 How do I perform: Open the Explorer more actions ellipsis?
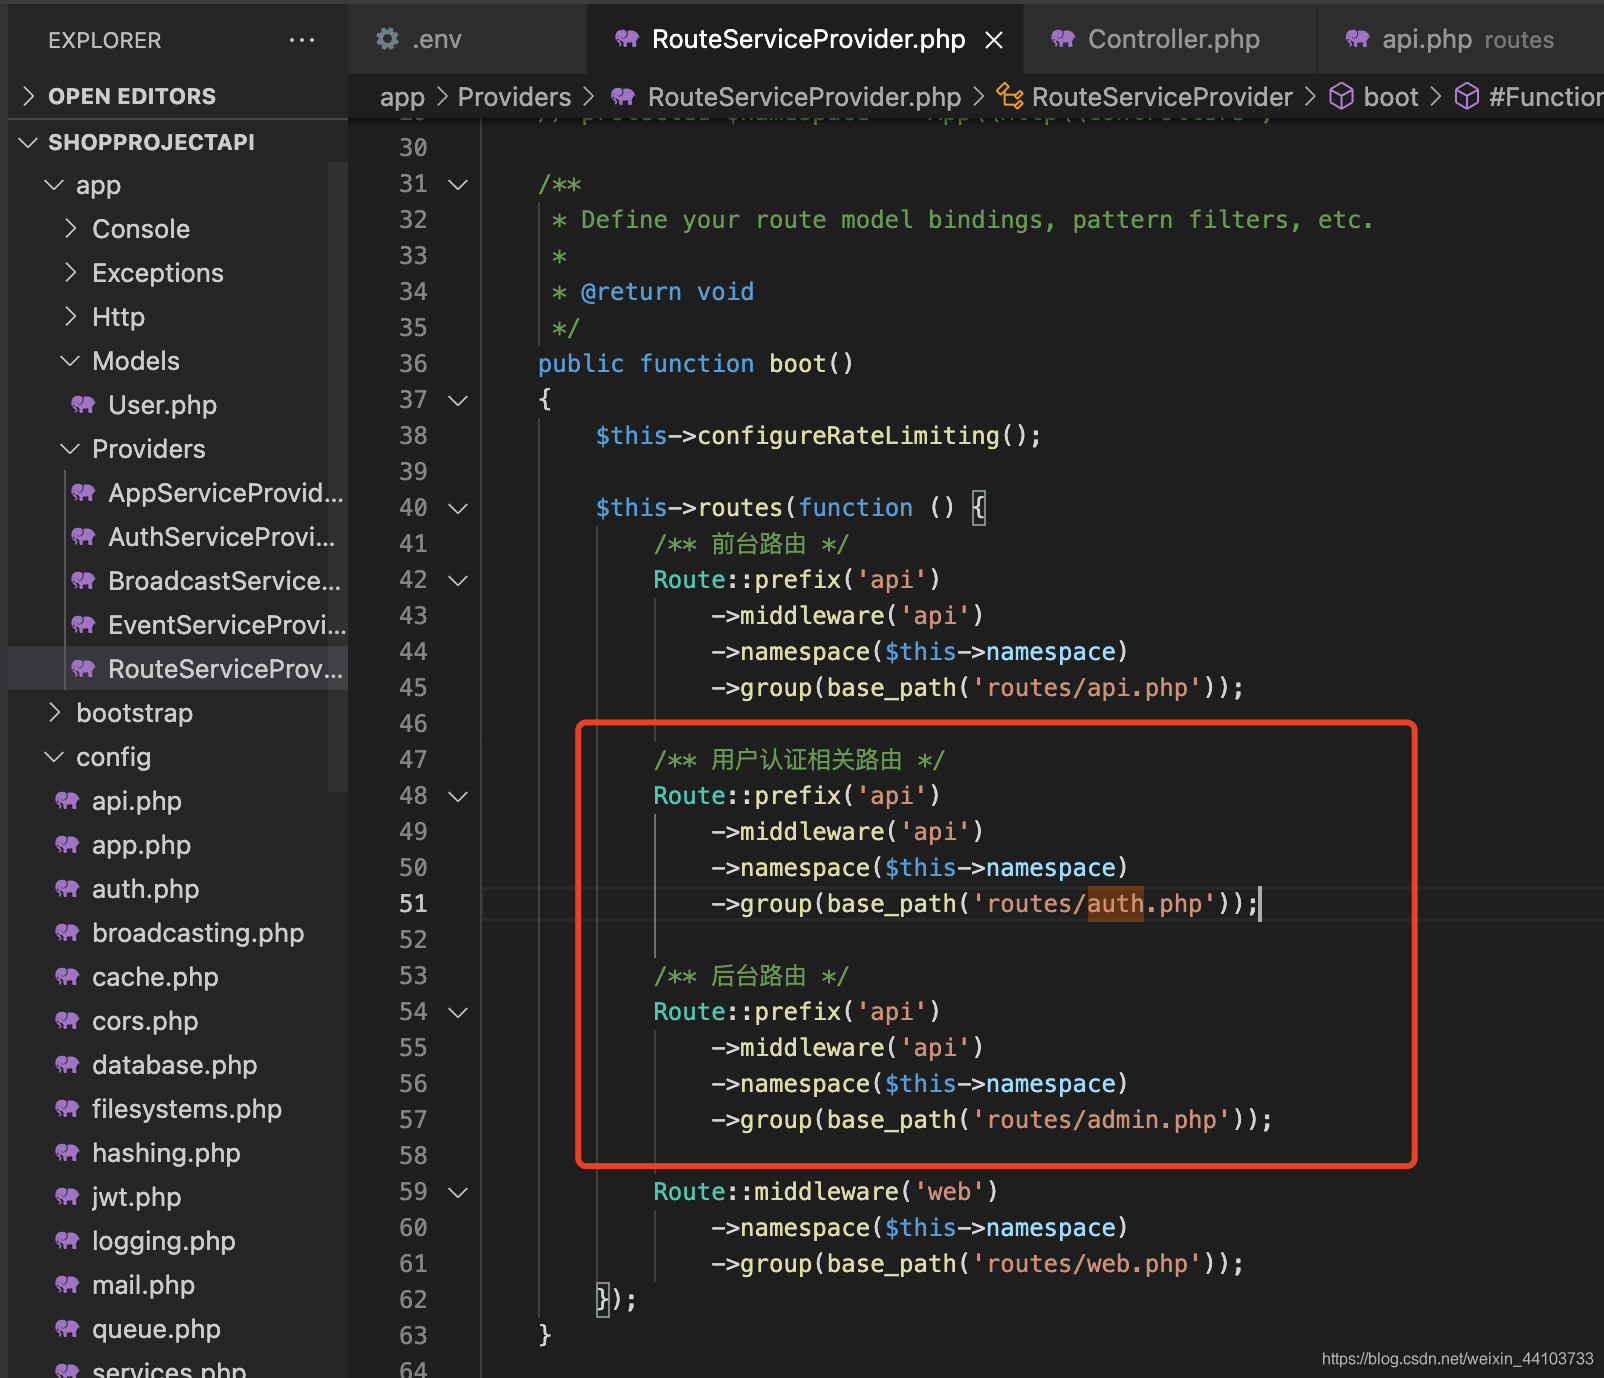[x=301, y=40]
